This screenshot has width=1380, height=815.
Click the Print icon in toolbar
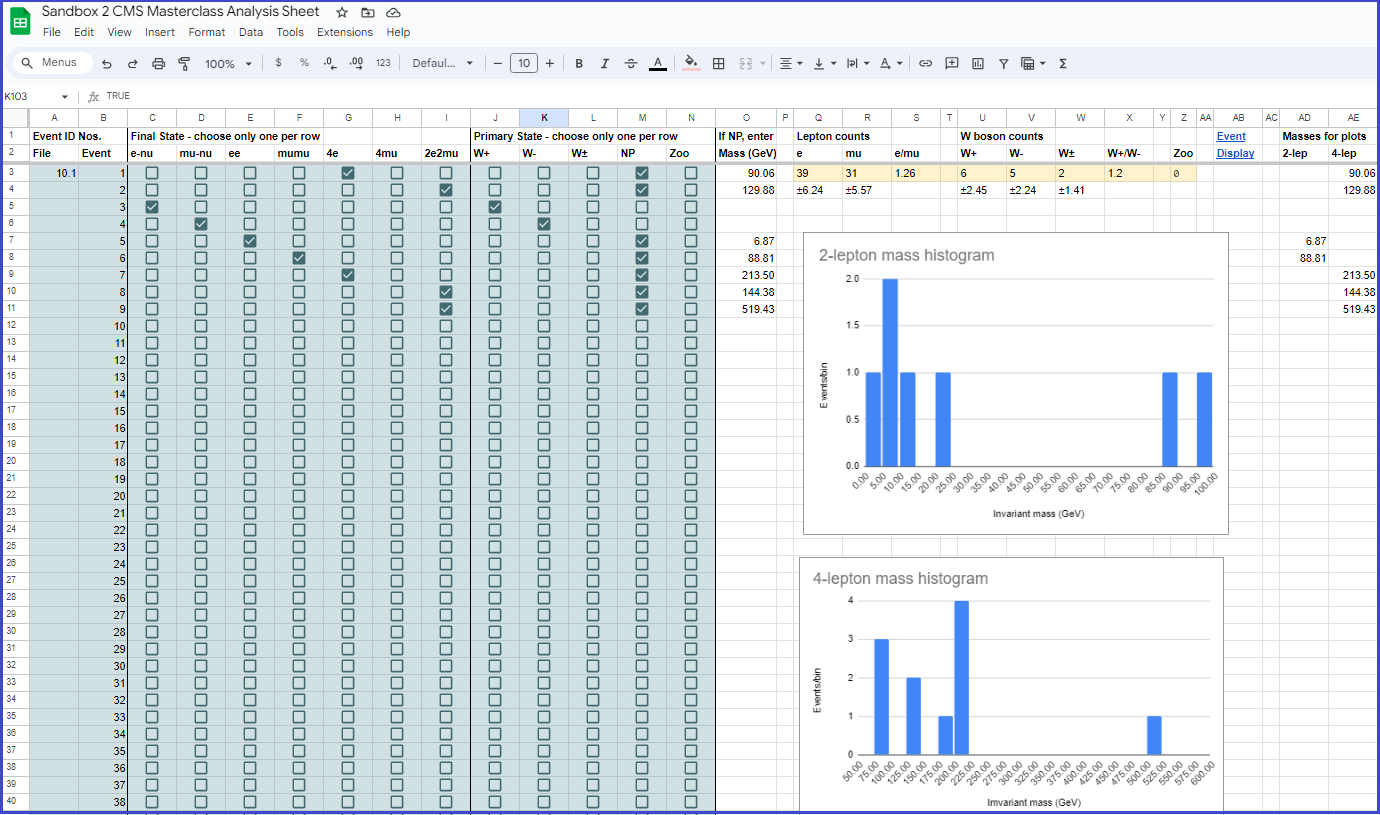point(158,64)
